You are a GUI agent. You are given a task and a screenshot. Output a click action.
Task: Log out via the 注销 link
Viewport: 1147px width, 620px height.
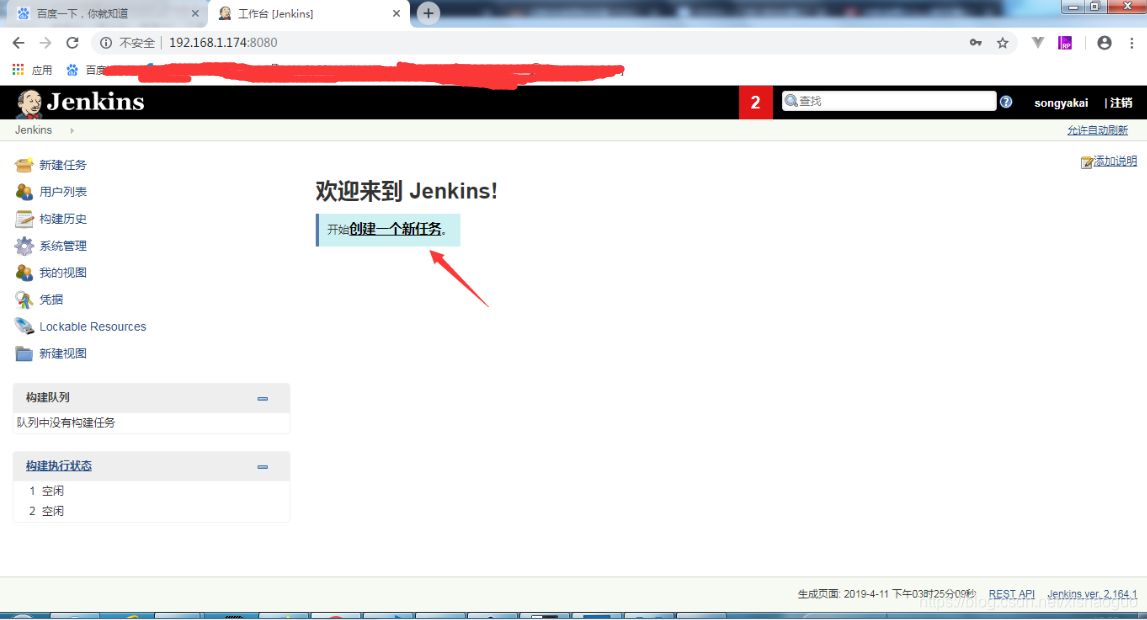click(1121, 103)
